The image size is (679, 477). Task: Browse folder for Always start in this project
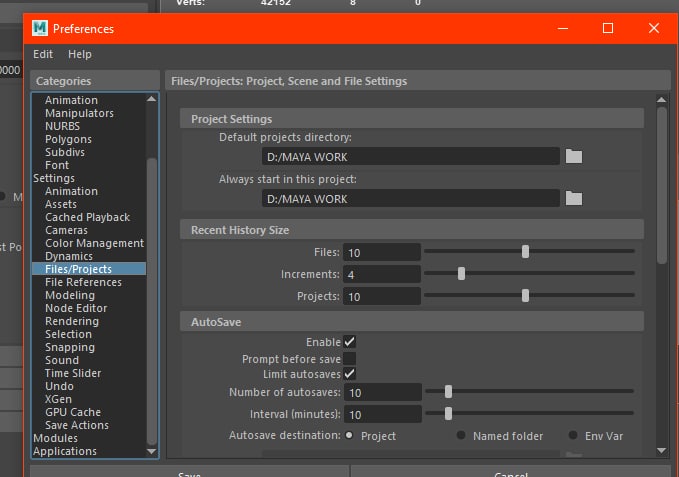[574, 198]
